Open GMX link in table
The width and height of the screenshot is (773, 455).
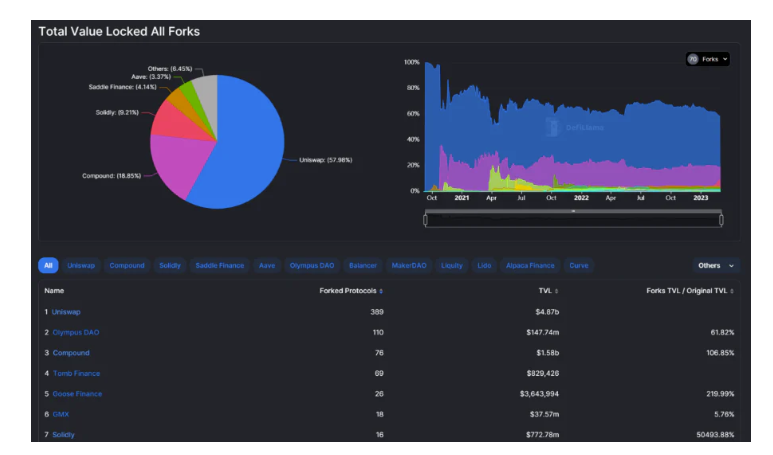(61, 415)
